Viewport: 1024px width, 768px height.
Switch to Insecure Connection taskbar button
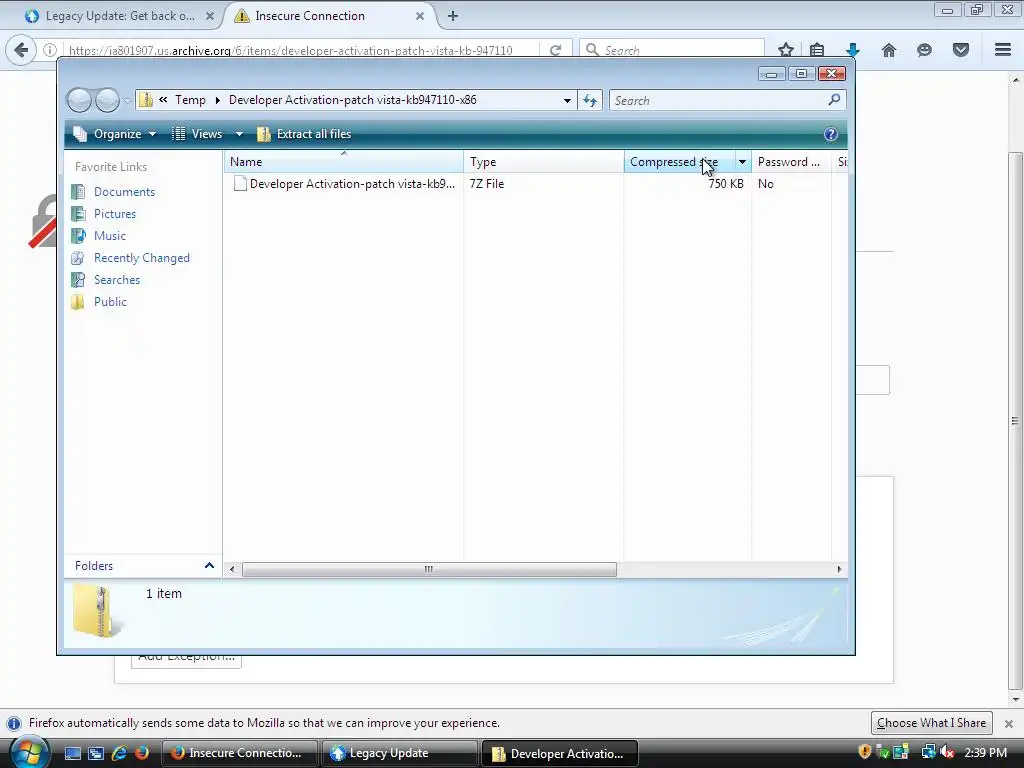(x=239, y=753)
